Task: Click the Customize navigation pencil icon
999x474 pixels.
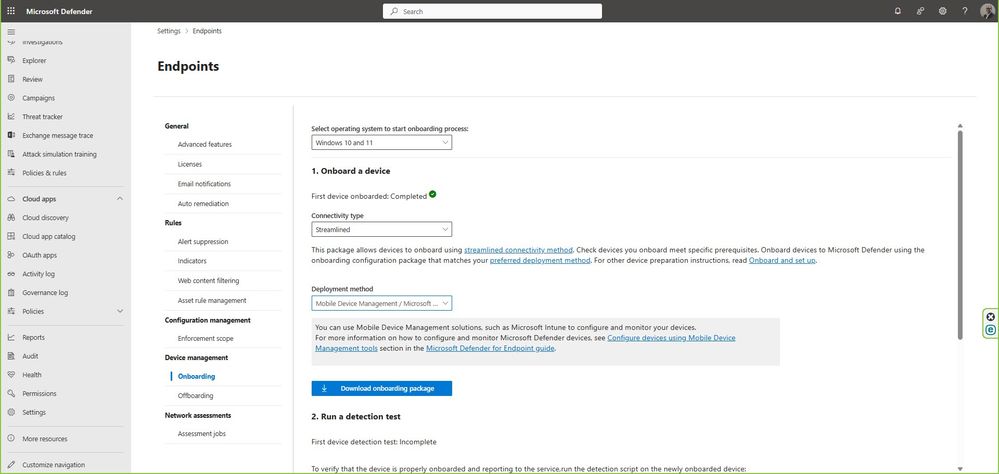Action: pyautogui.click(x=11, y=464)
